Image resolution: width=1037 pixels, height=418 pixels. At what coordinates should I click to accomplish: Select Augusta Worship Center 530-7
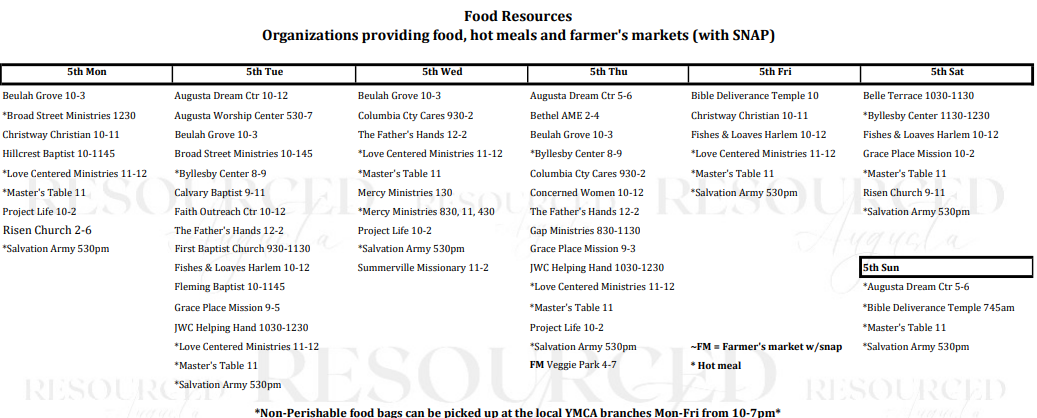[x=243, y=116]
